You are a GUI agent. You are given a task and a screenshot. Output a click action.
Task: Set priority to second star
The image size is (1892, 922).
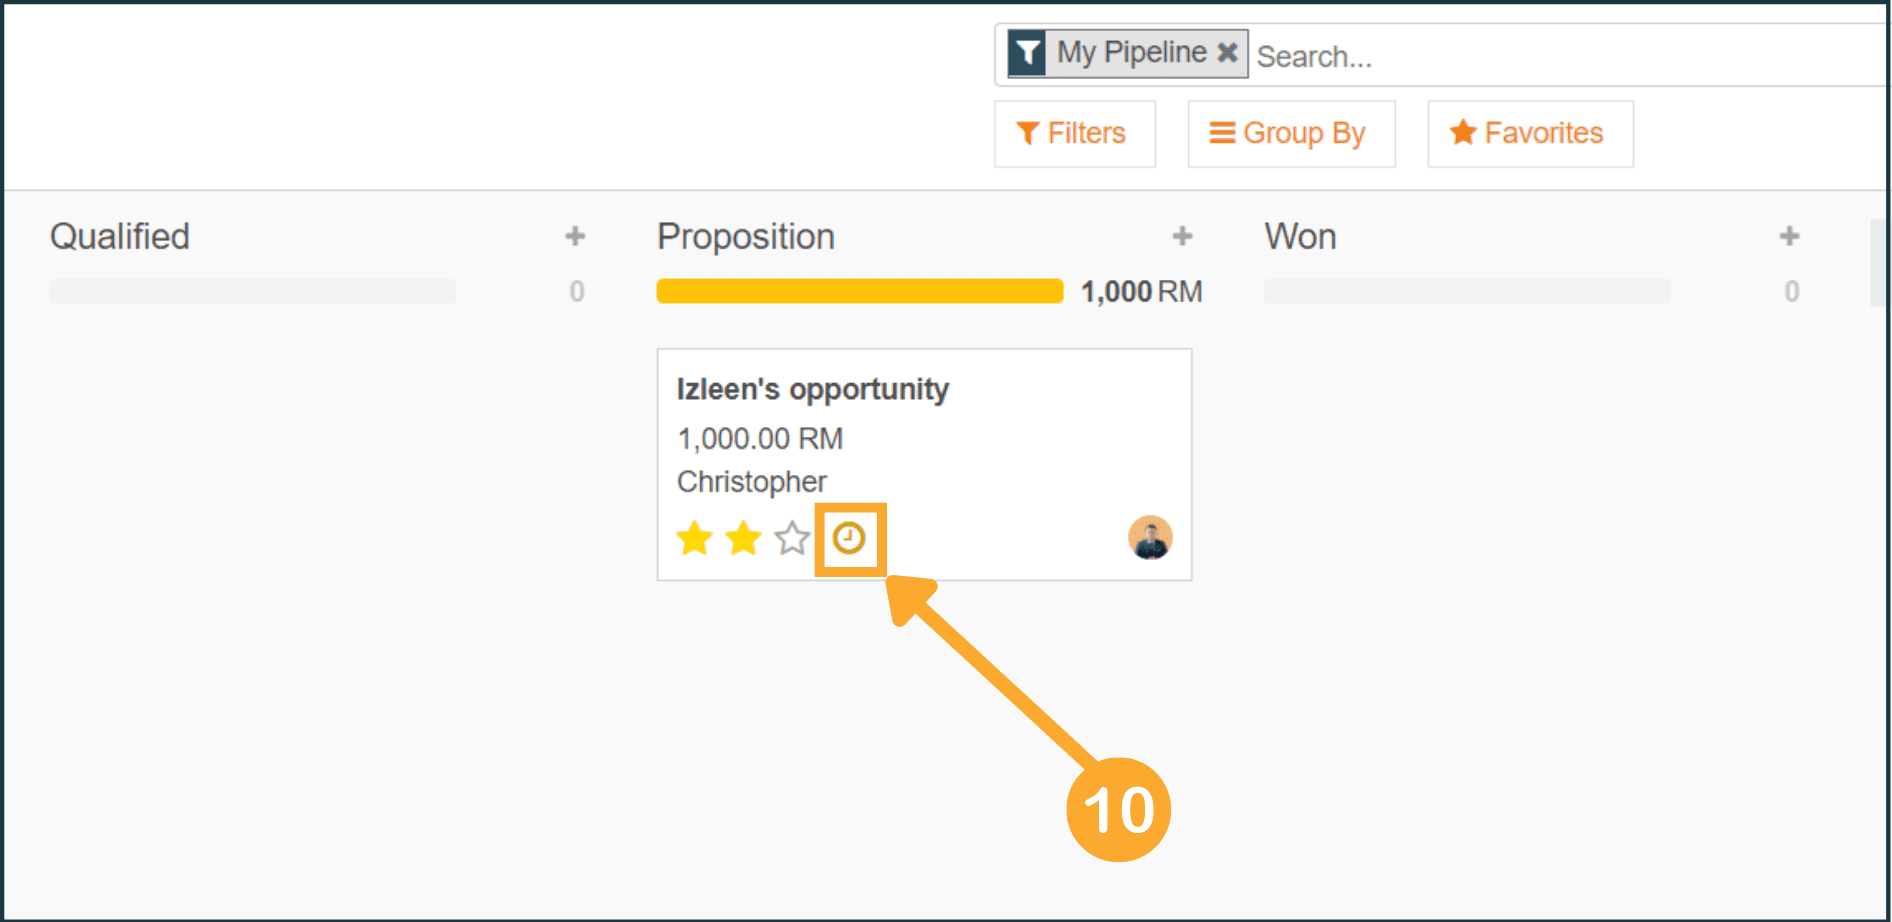coord(743,539)
